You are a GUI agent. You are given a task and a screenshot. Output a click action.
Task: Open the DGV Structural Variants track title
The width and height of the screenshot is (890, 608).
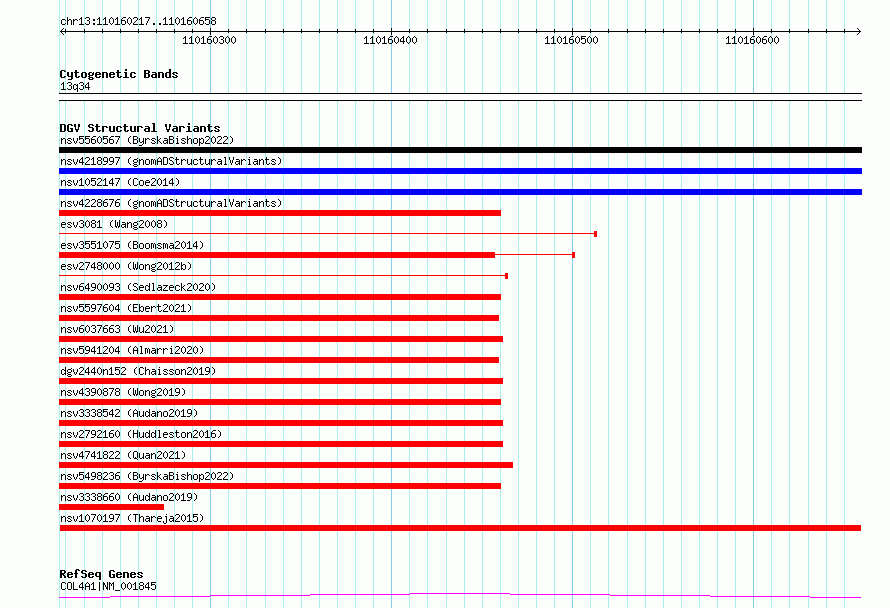click(x=140, y=128)
